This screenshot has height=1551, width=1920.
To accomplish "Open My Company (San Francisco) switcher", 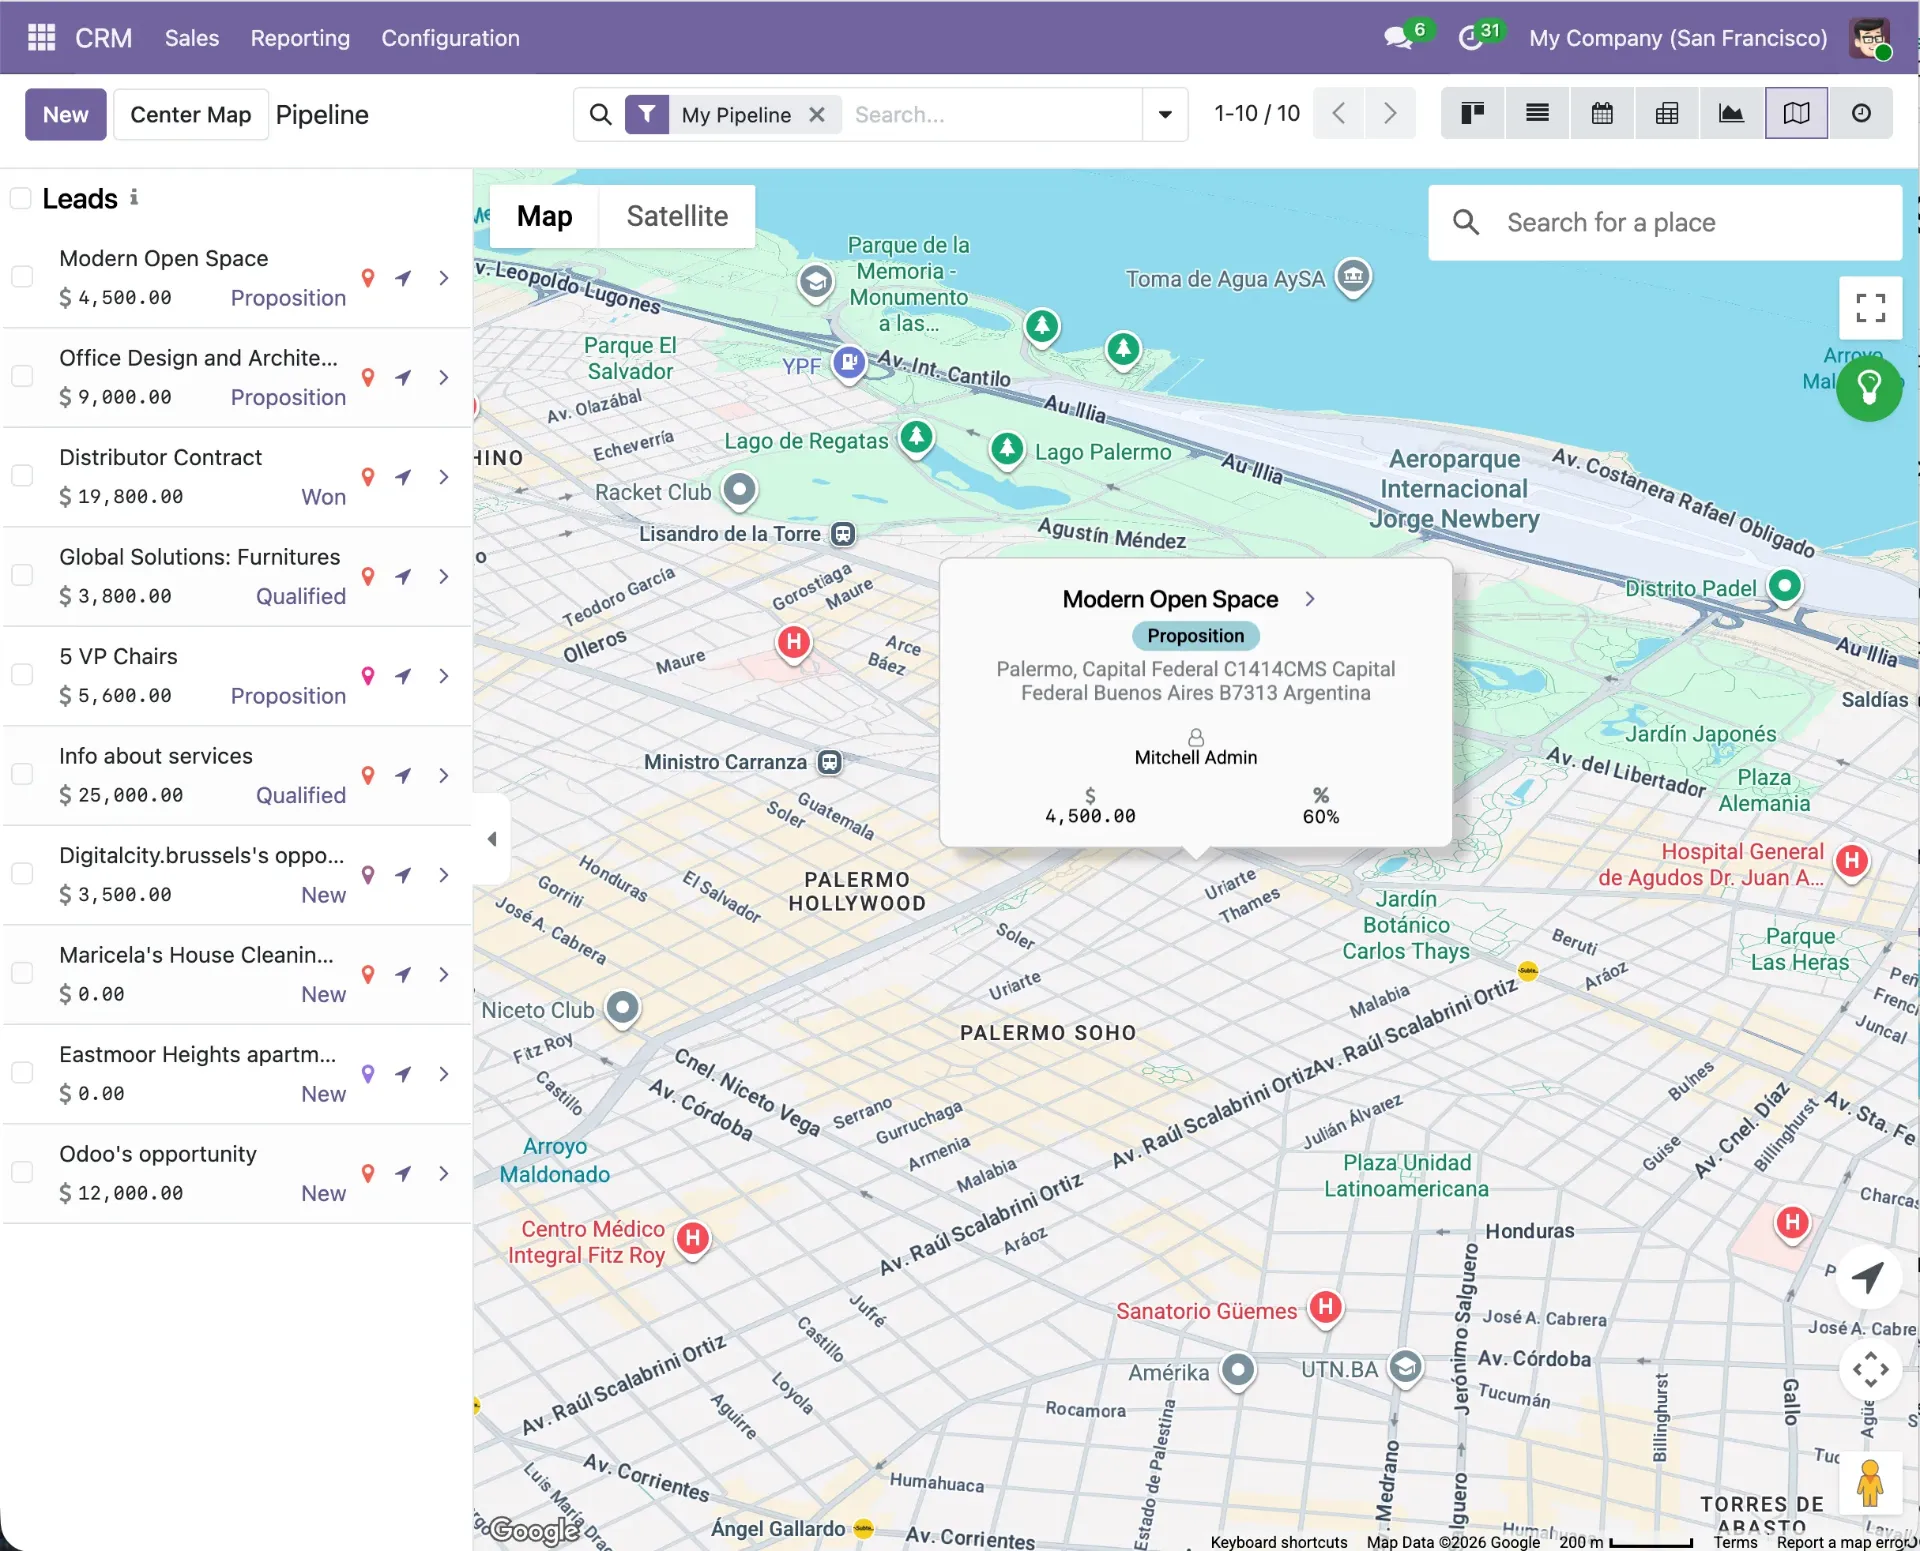I will pyautogui.click(x=1677, y=38).
